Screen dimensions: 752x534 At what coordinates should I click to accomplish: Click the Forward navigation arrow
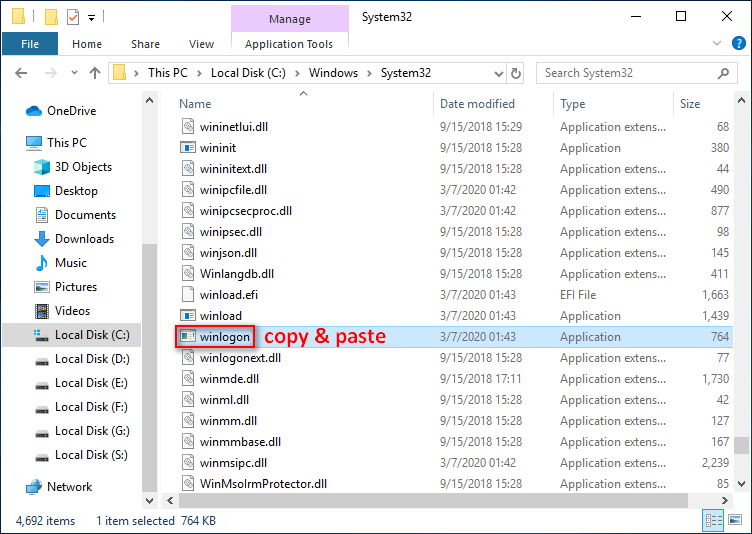[x=50, y=73]
